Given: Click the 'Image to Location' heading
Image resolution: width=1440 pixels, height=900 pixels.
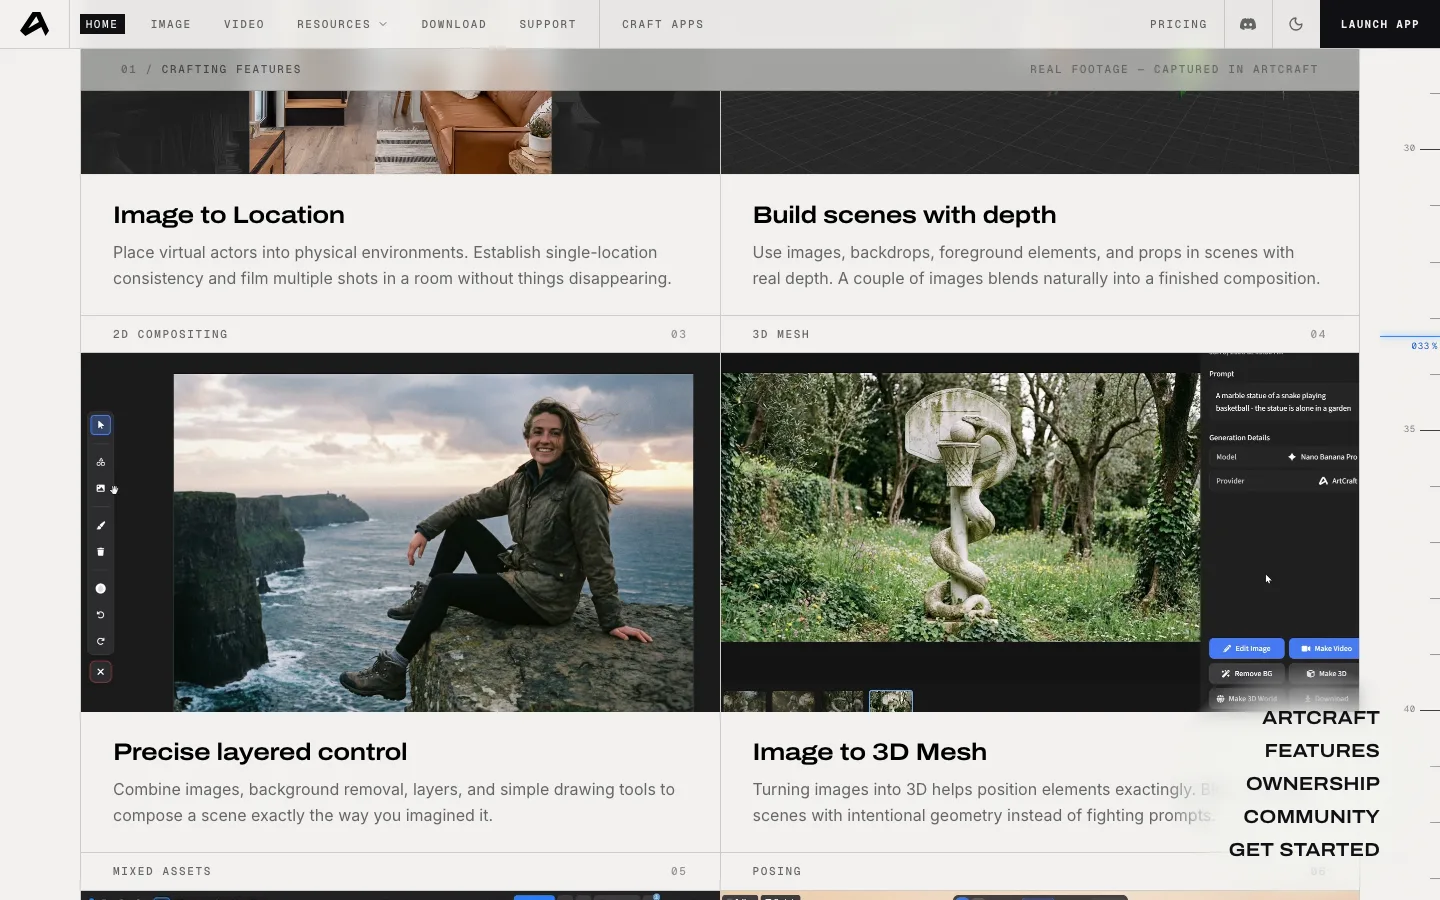Looking at the screenshot, I should [x=229, y=215].
